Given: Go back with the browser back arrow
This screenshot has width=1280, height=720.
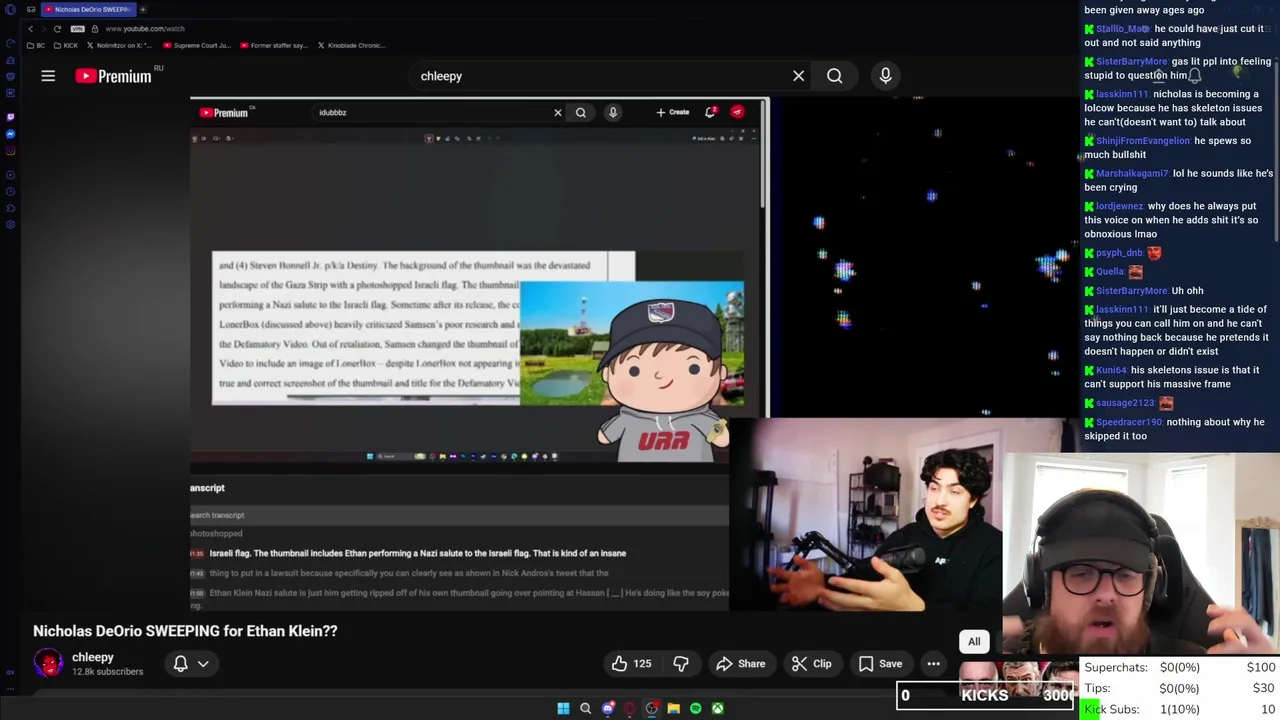Looking at the screenshot, I should (30, 29).
